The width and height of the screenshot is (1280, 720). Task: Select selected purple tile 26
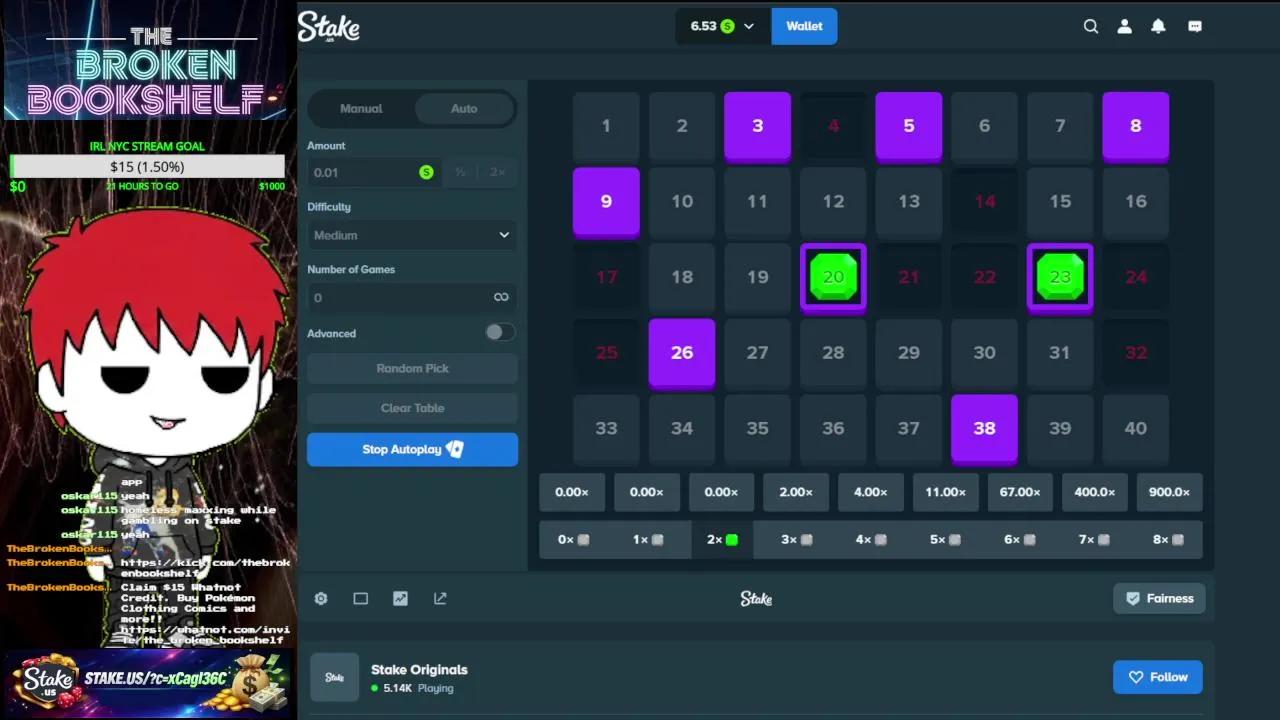click(682, 353)
